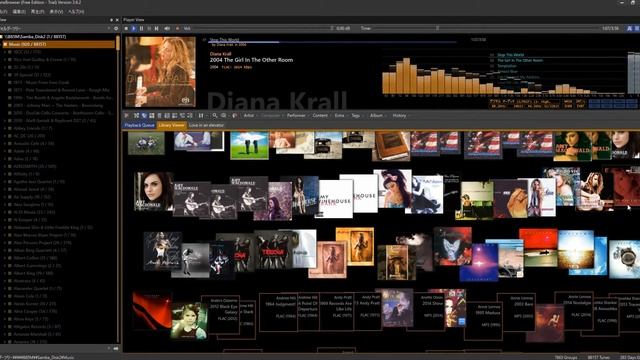Open the 表示 menu
640x360 pixels.
pyautogui.click(x=56, y=12)
